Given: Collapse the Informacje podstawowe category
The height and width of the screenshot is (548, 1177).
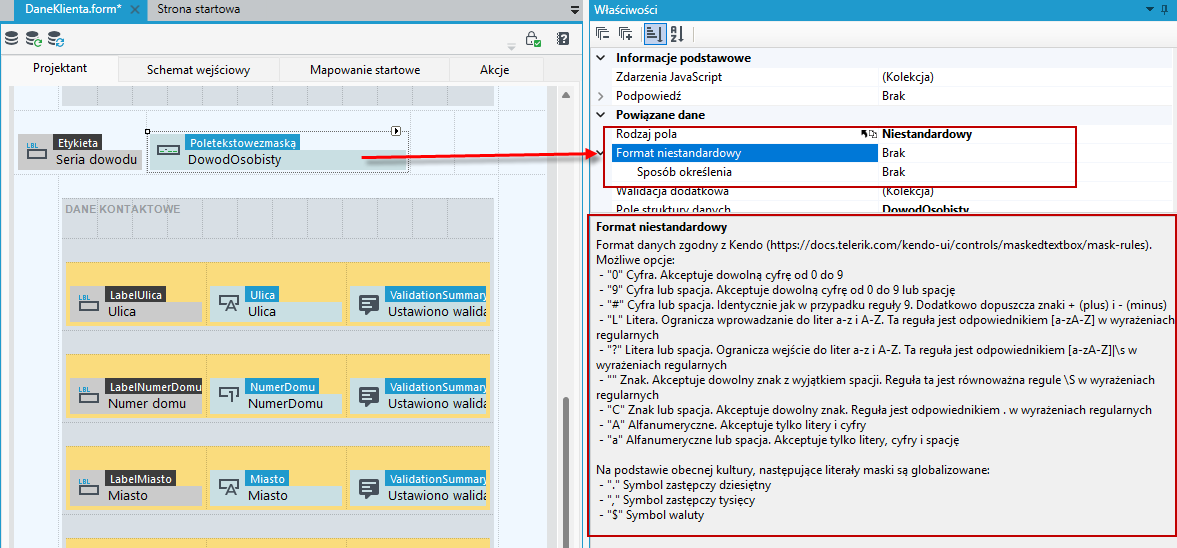Looking at the screenshot, I should click(600, 58).
